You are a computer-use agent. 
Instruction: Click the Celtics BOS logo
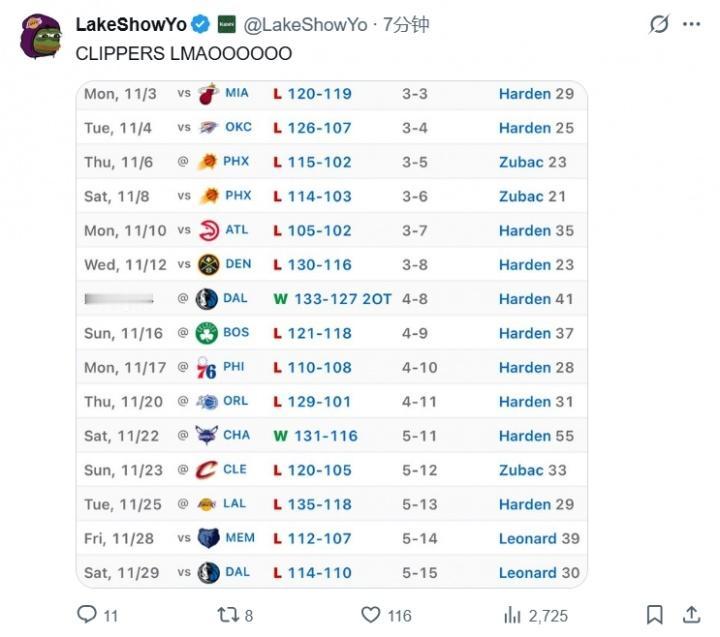click(207, 333)
